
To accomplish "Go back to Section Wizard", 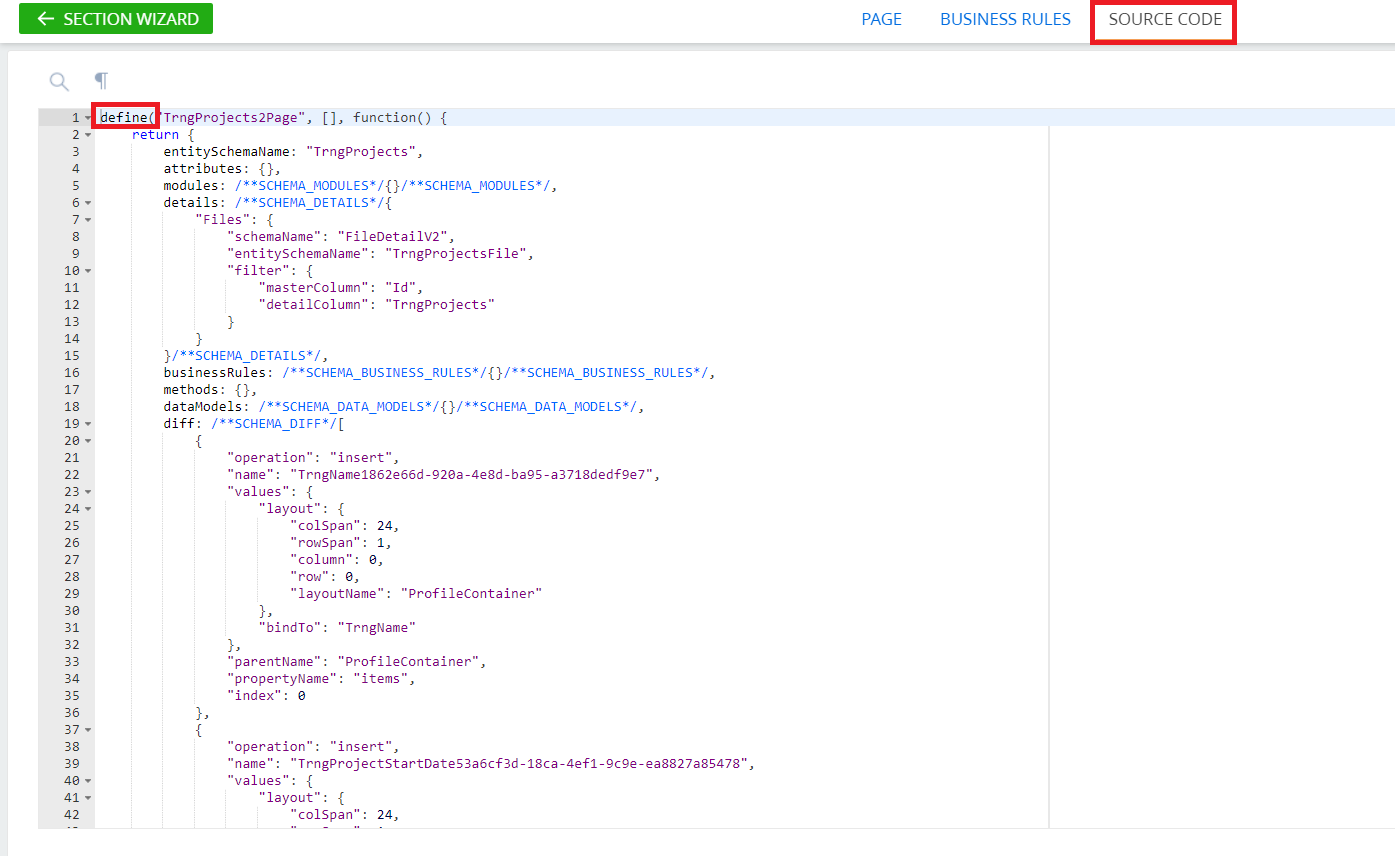I will coord(116,19).
